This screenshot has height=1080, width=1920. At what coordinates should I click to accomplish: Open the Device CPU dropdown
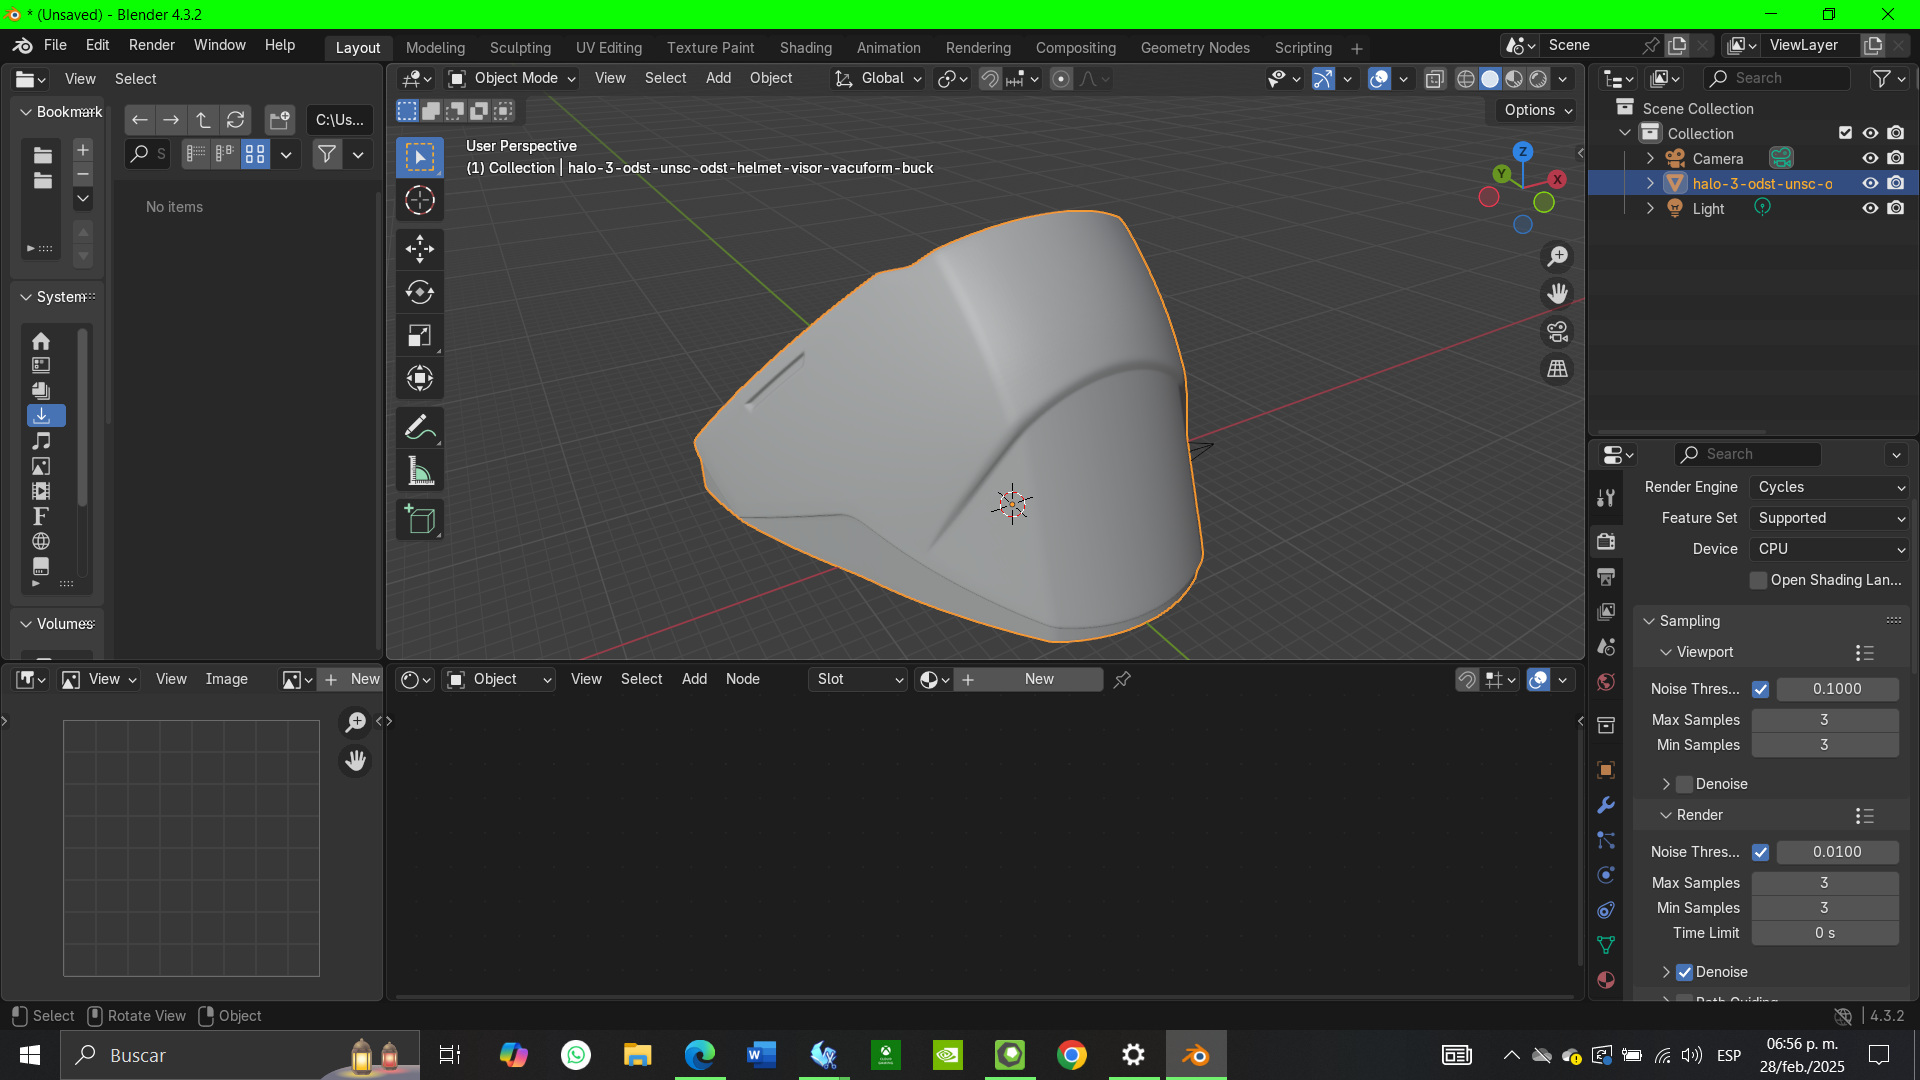point(1831,549)
